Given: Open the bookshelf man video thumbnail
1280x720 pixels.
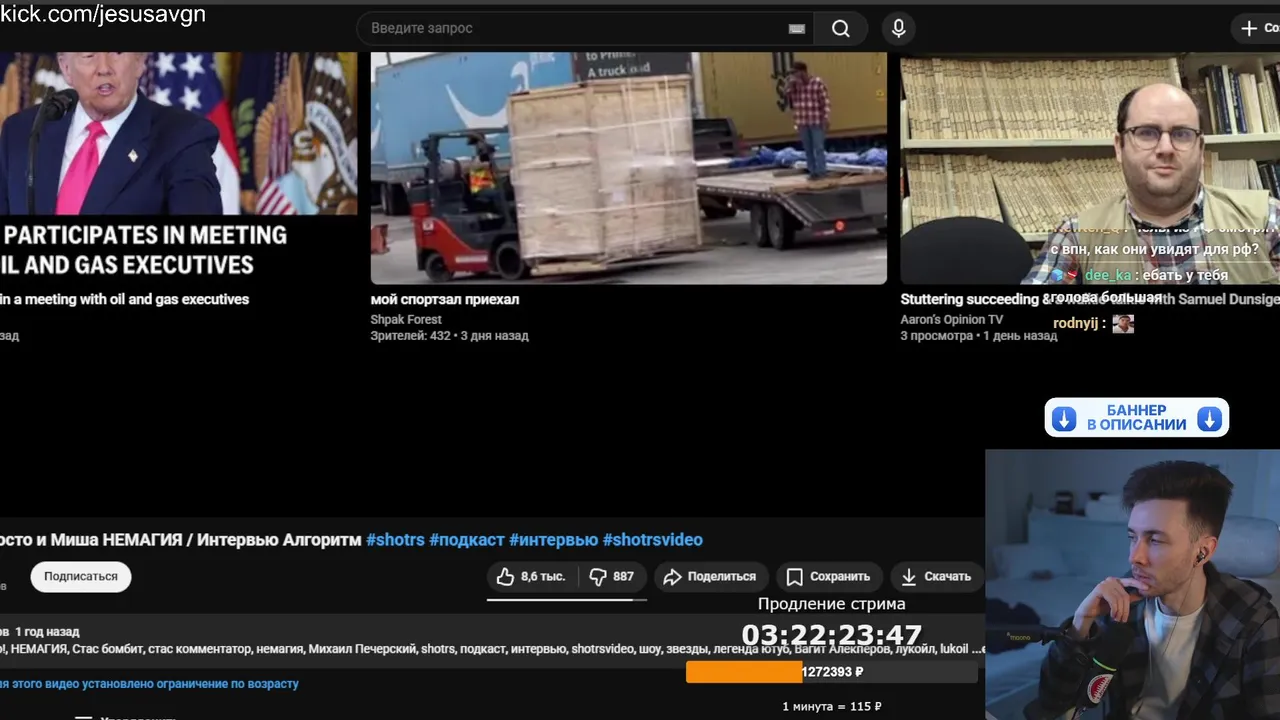Looking at the screenshot, I should 1090,168.
